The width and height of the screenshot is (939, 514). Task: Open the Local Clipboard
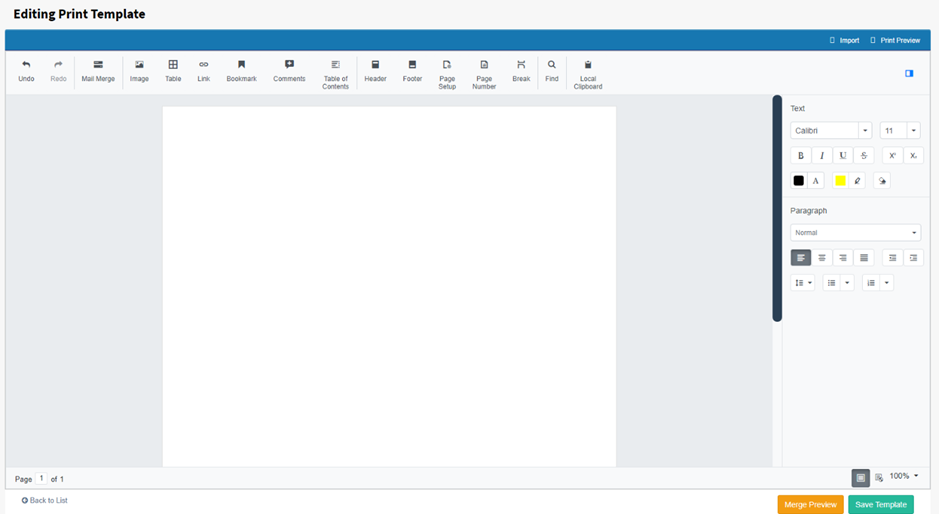coord(587,74)
